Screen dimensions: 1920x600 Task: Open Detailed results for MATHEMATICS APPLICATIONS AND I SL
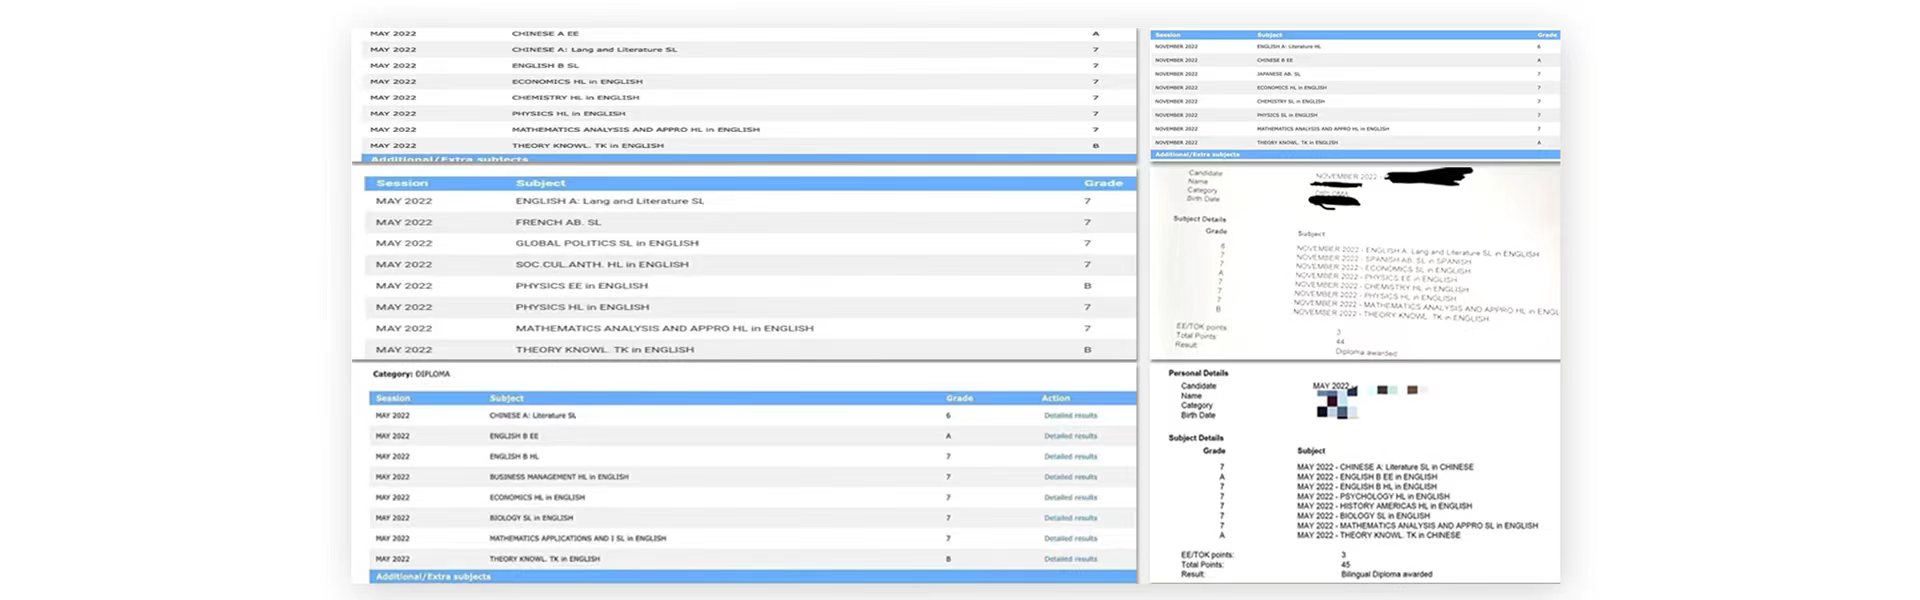(1070, 539)
